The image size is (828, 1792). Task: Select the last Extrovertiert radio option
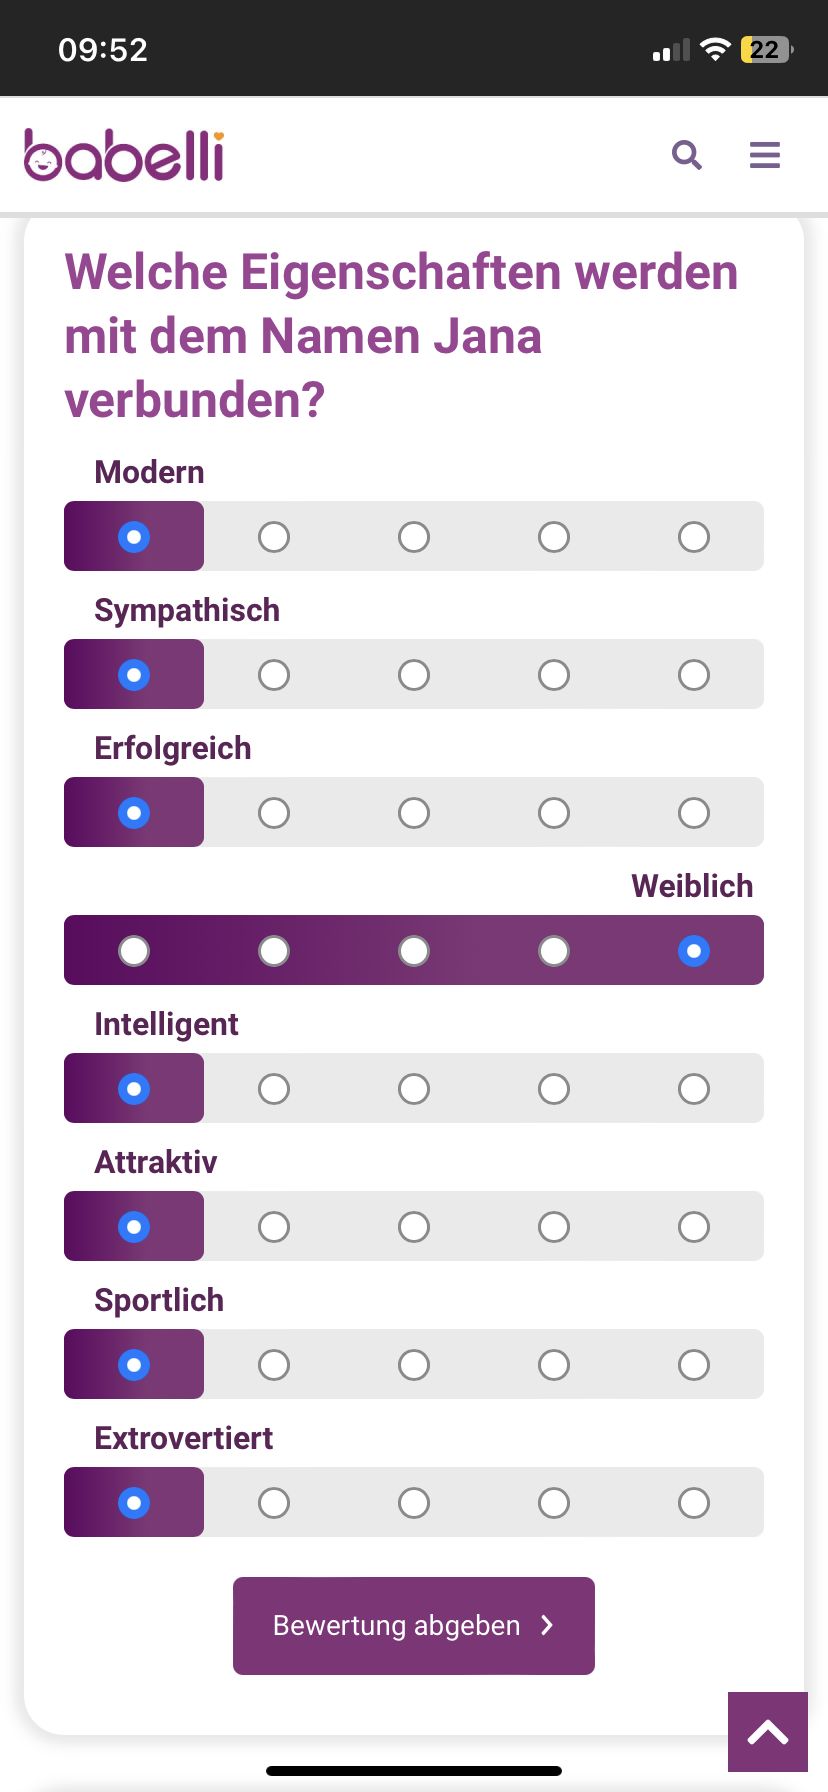pyautogui.click(x=694, y=1503)
